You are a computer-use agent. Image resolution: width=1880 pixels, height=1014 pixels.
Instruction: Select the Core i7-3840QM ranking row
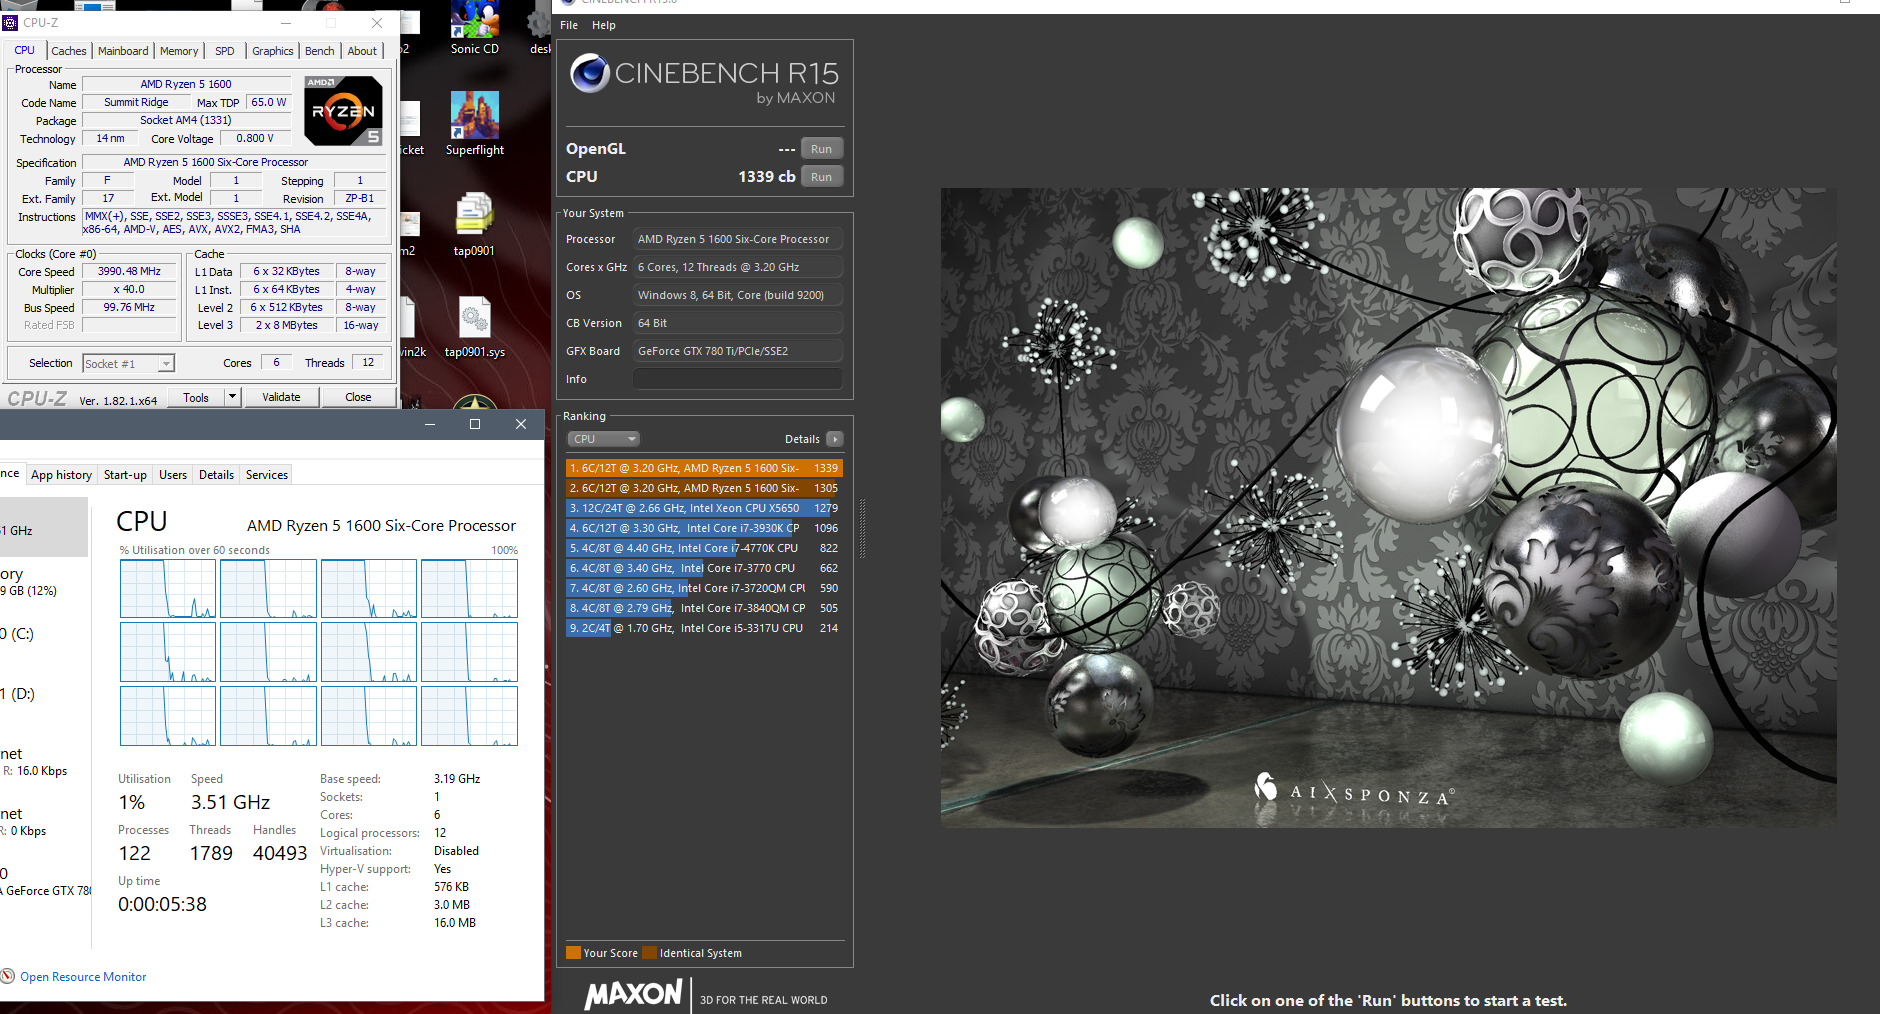click(704, 608)
